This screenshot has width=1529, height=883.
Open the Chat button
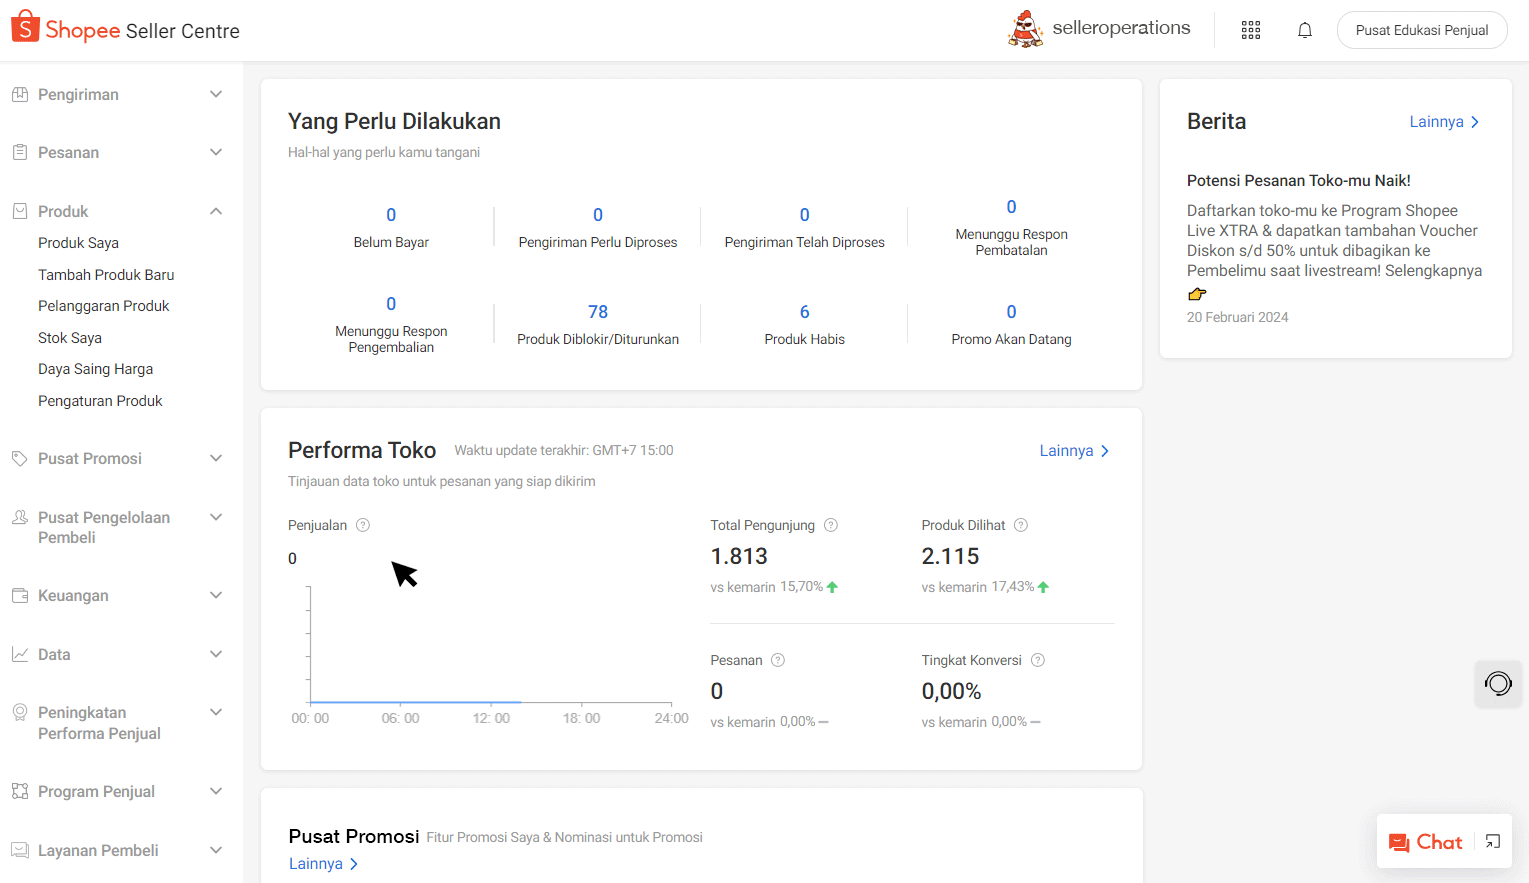pyautogui.click(x=1427, y=842)
